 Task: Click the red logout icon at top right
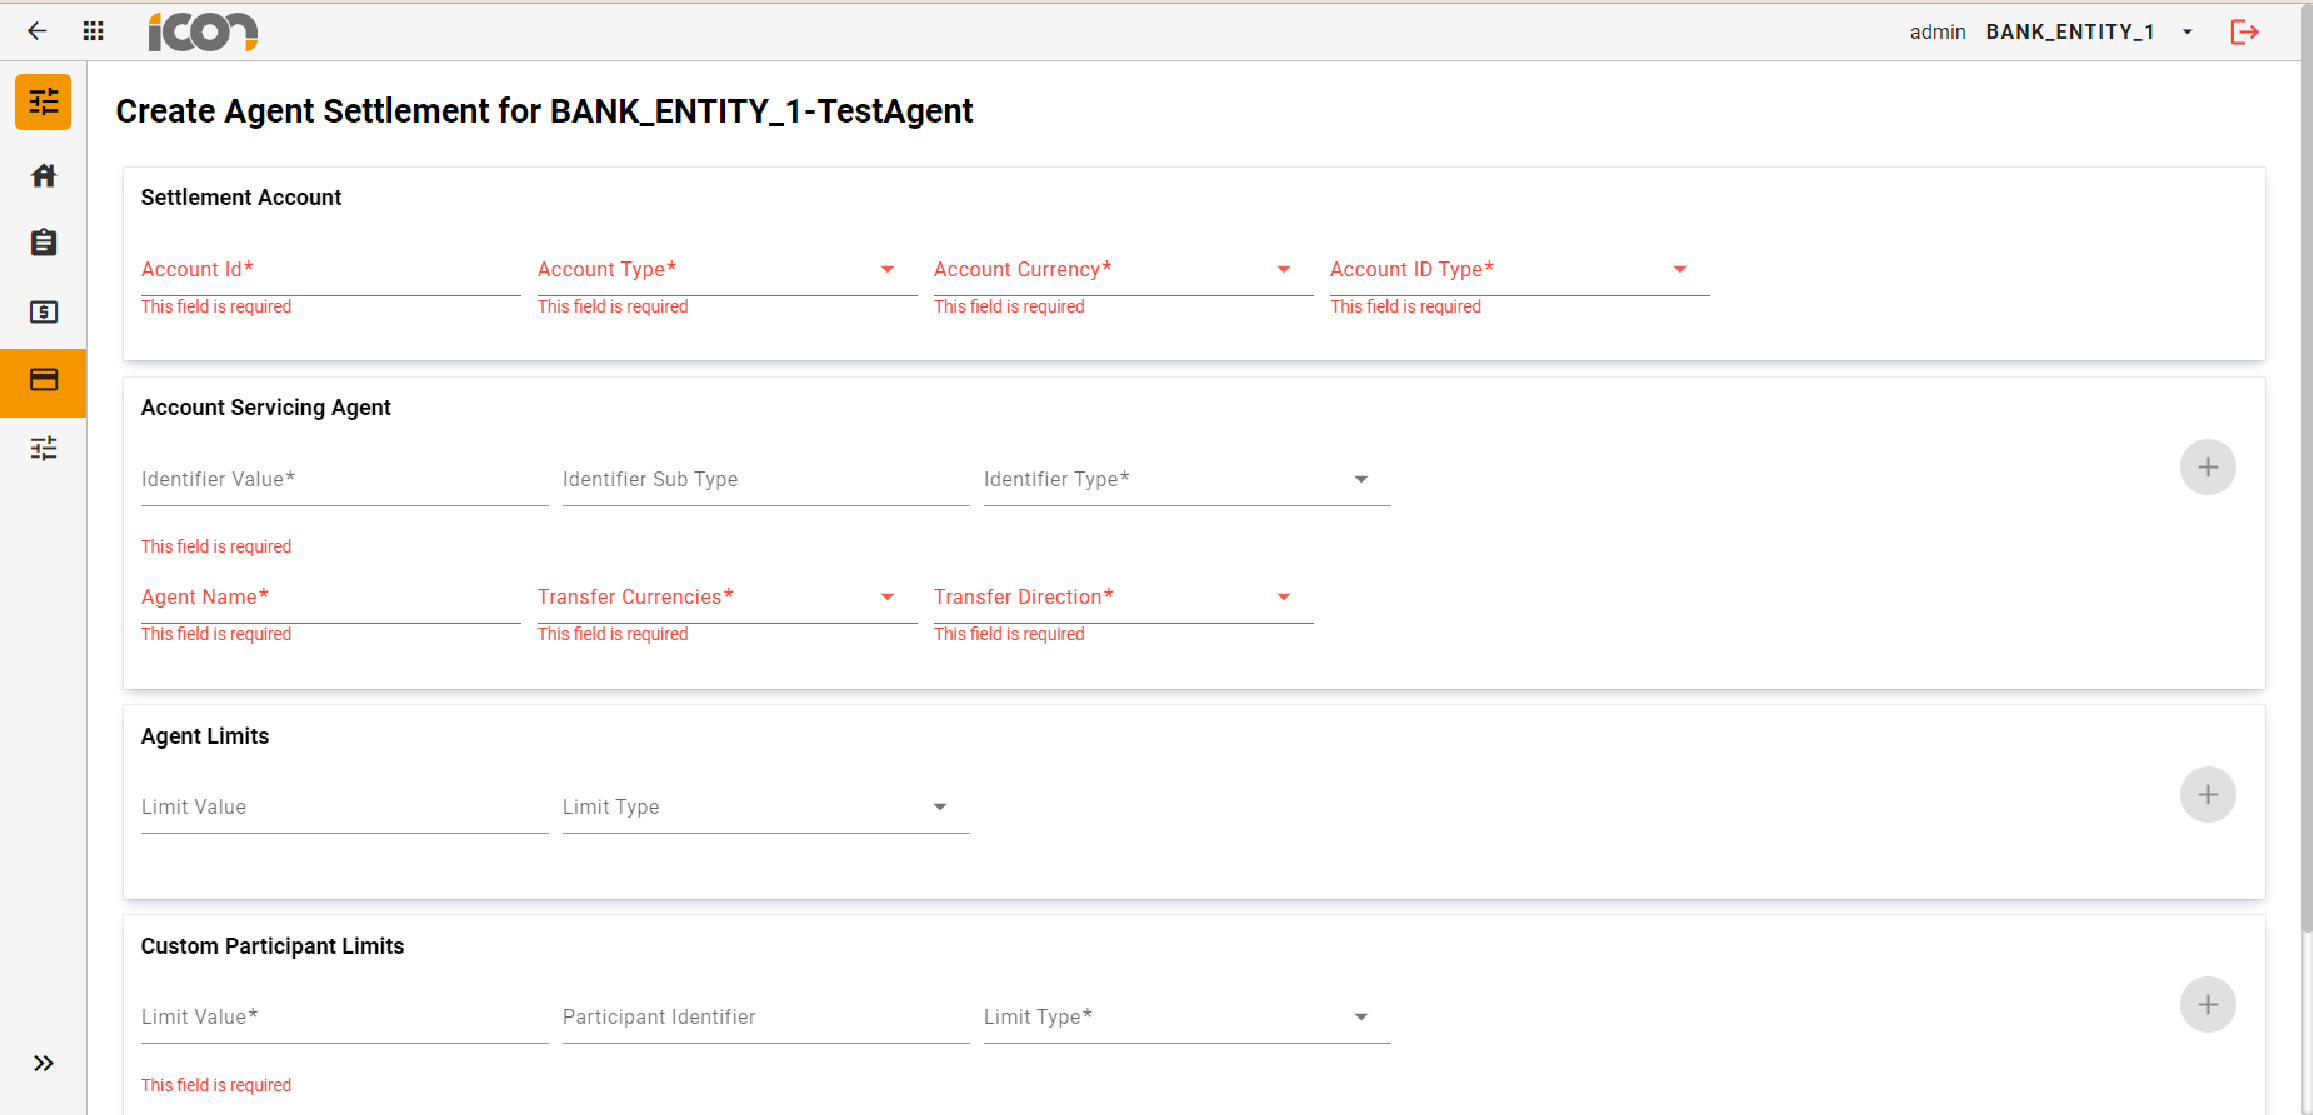2245,31
